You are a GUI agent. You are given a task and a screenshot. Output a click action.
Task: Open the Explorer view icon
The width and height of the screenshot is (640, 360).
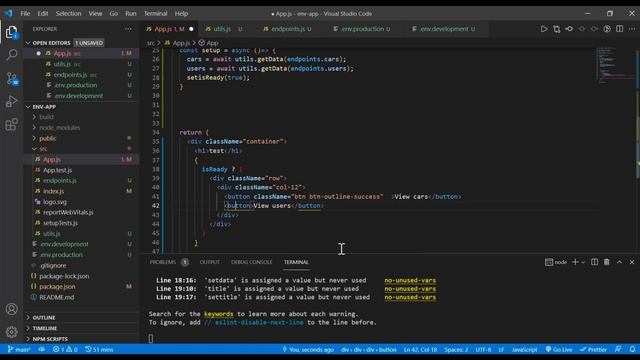pyautogui.click(x=11, y=32)
